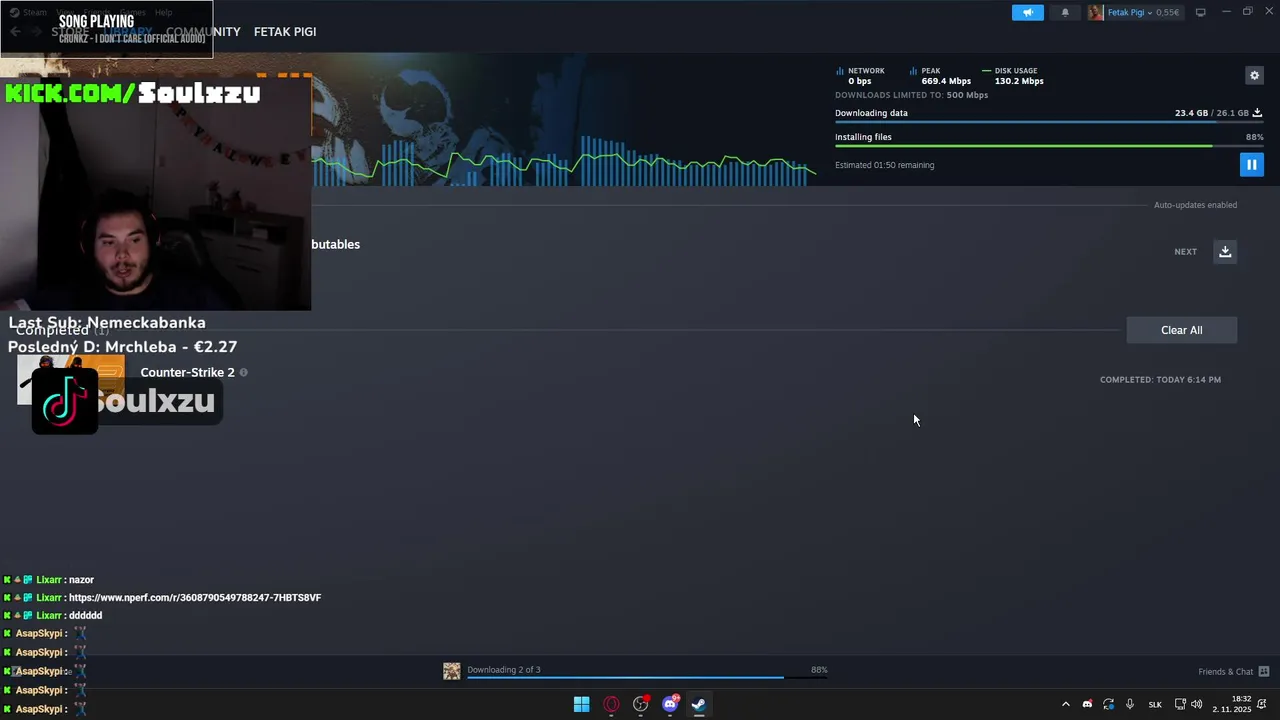Enter Big Picture mode via monitor icon
1280x720 pixels.
(1200, 12)
